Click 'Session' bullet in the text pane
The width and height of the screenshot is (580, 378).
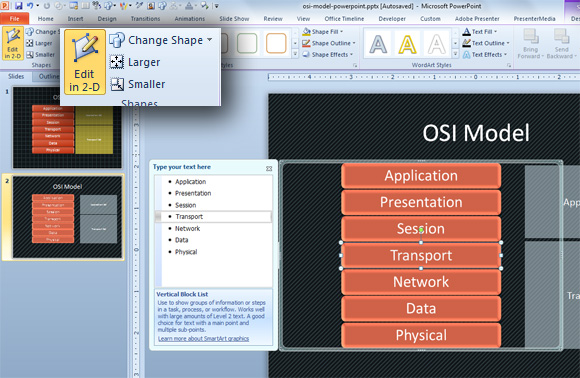pos(185,205)
